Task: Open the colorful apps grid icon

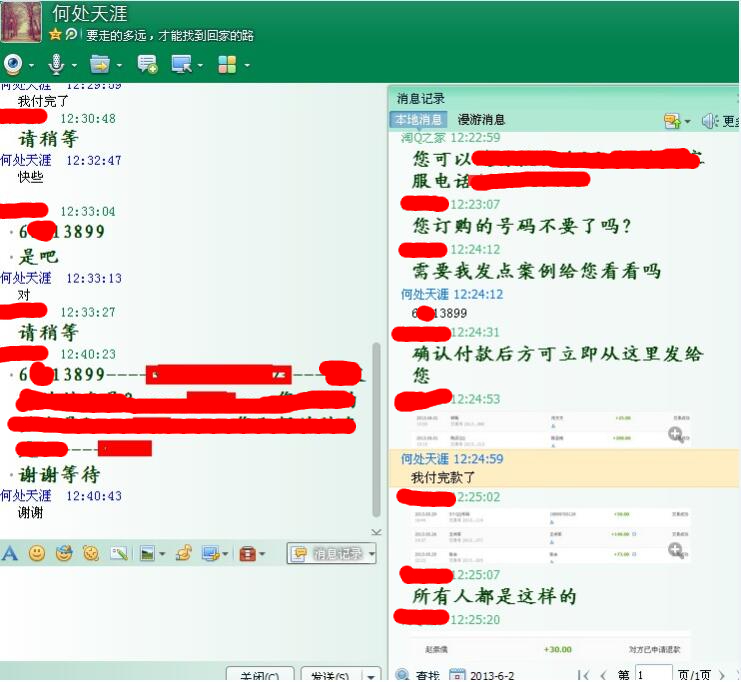Action: [x=227, y=64]
